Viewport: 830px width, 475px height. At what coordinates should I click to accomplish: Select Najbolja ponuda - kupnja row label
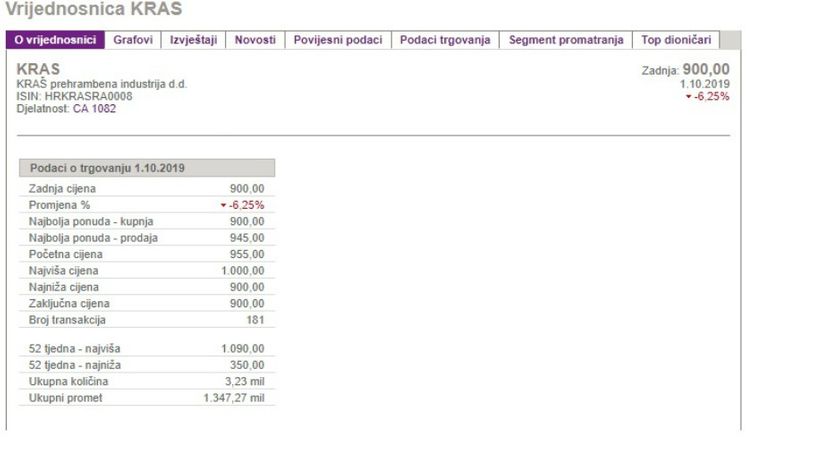[x=91, y=221]
